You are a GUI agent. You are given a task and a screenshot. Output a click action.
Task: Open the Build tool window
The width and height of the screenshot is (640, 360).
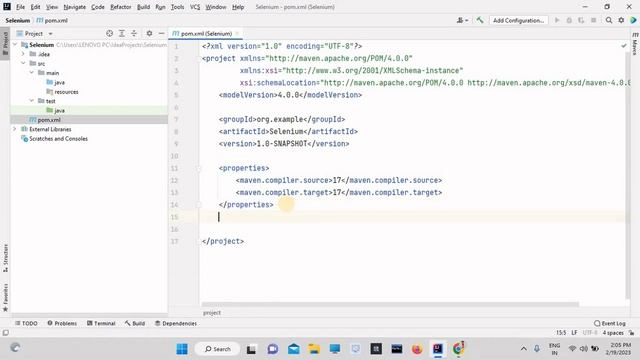135,323
